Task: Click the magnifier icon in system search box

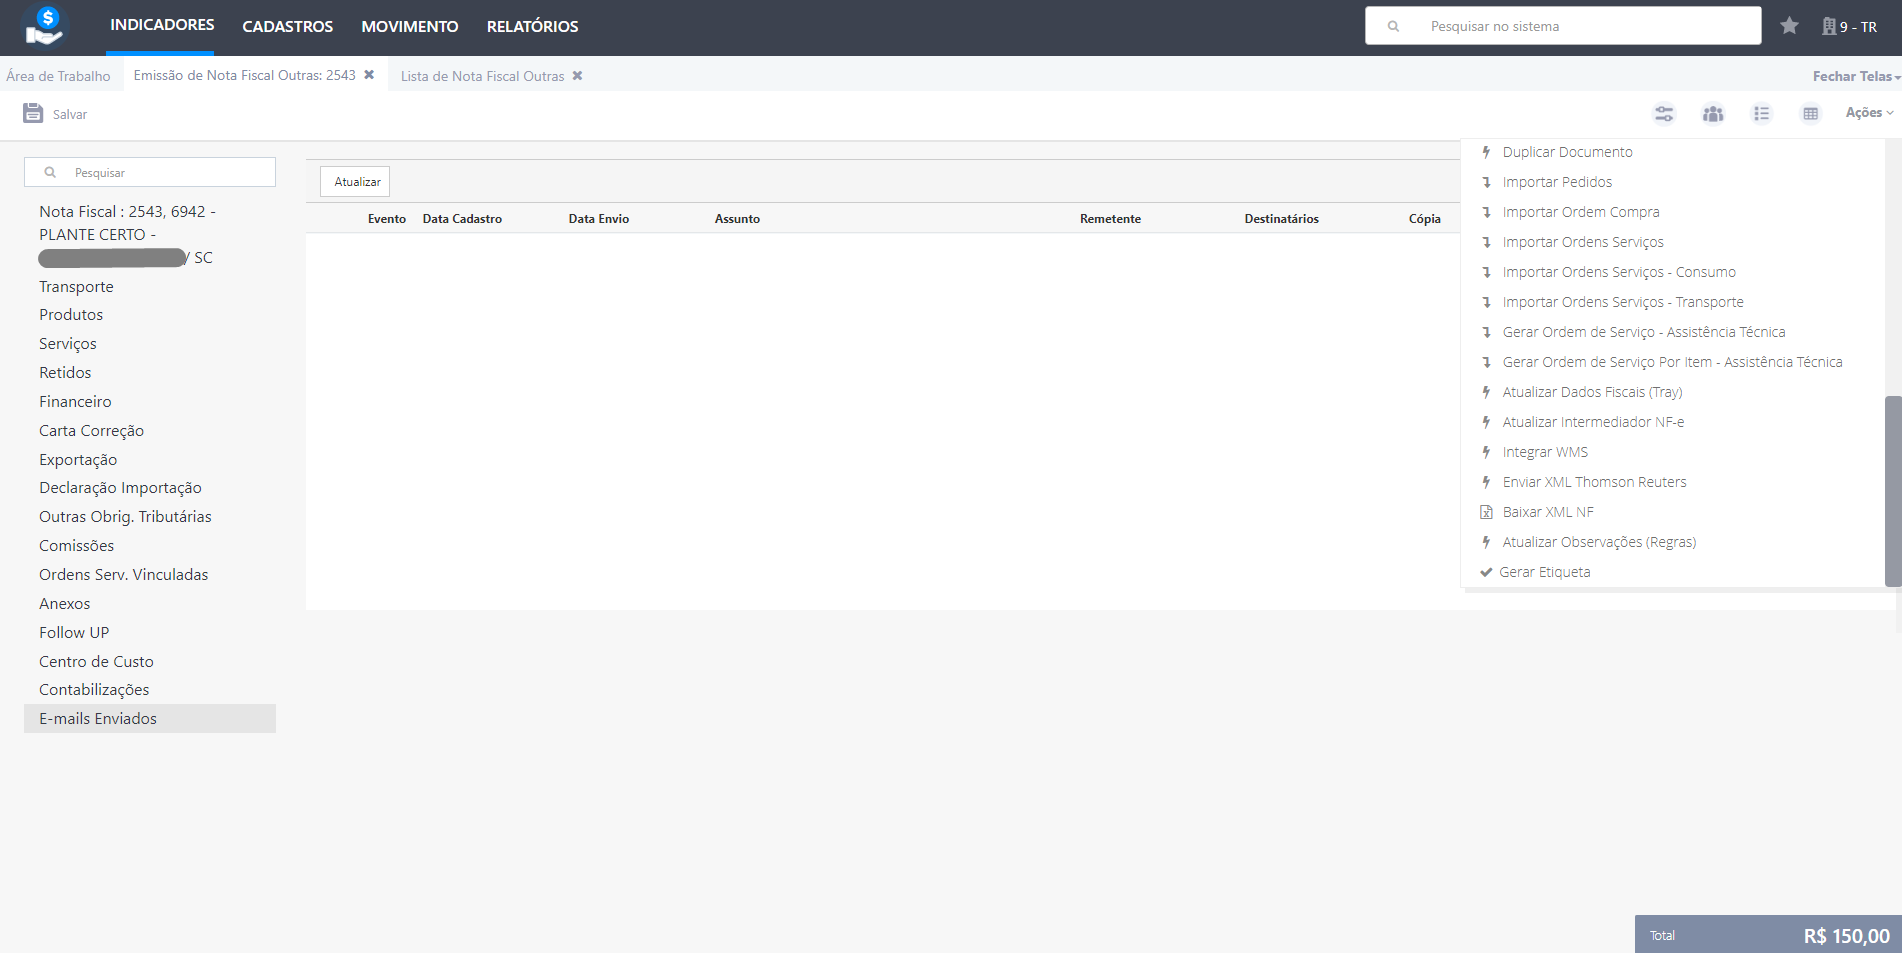Action: coord(1393,26)
